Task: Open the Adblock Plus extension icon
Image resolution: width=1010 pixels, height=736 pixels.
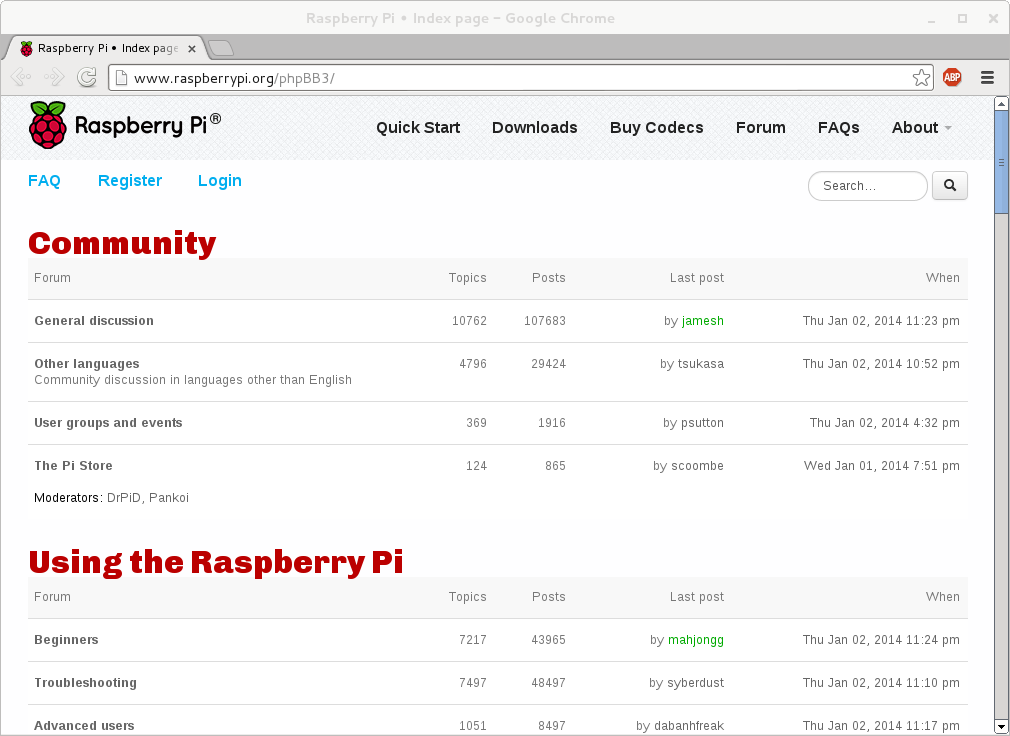Action: (952, 78)
